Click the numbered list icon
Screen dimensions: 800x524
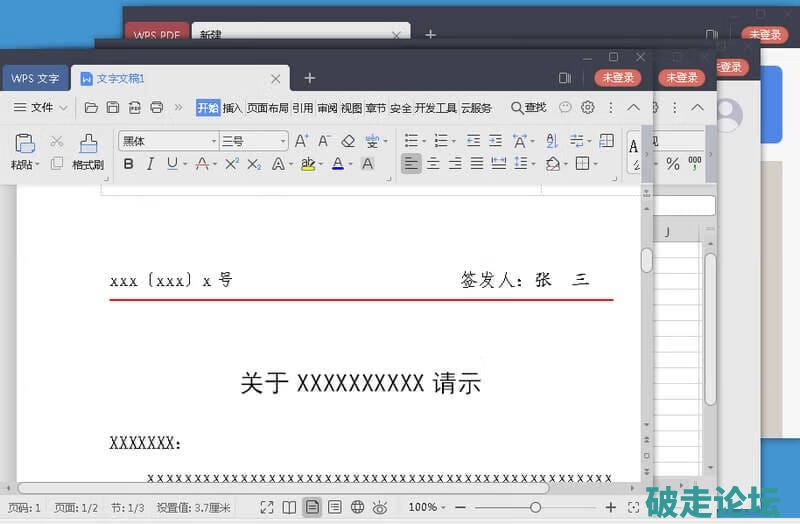point(441,140)
